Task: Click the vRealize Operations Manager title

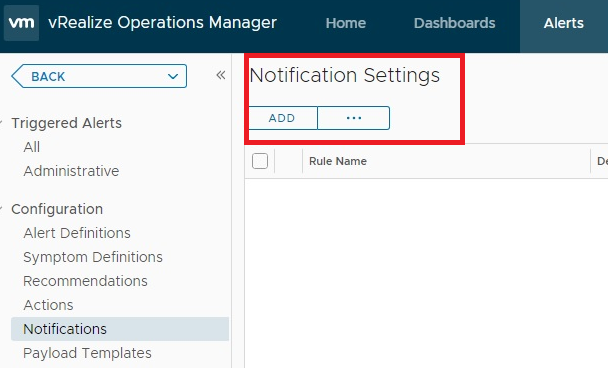Action: [x=162, y=22]
